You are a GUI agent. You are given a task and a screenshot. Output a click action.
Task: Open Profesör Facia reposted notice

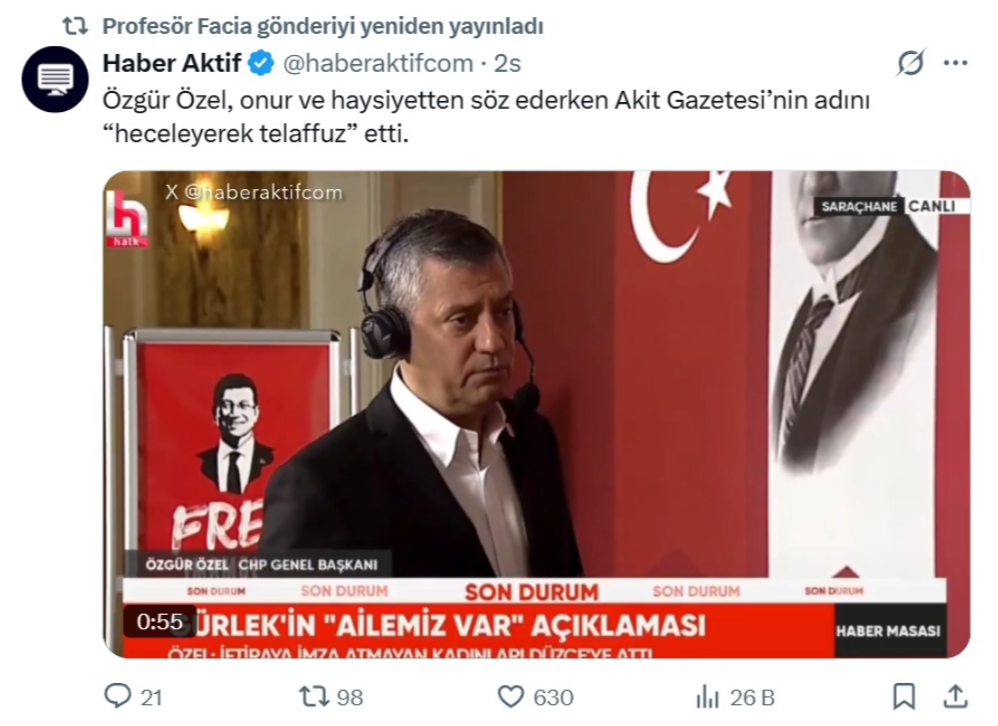pos(323,26)
